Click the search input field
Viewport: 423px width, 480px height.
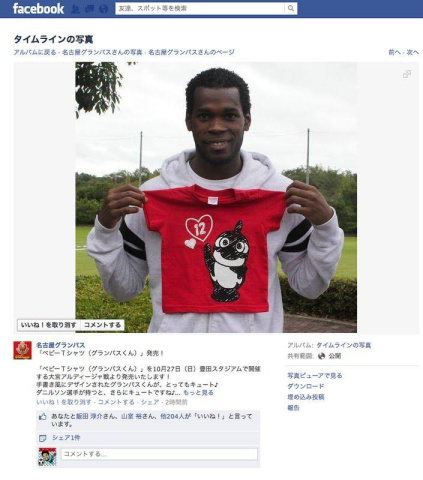pos(200,8)
